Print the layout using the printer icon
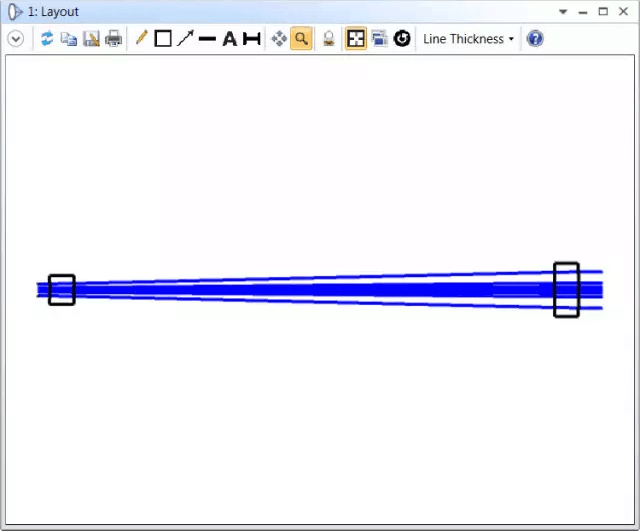The height and width of the screenshot is (532, 642). tap(114, 39)
